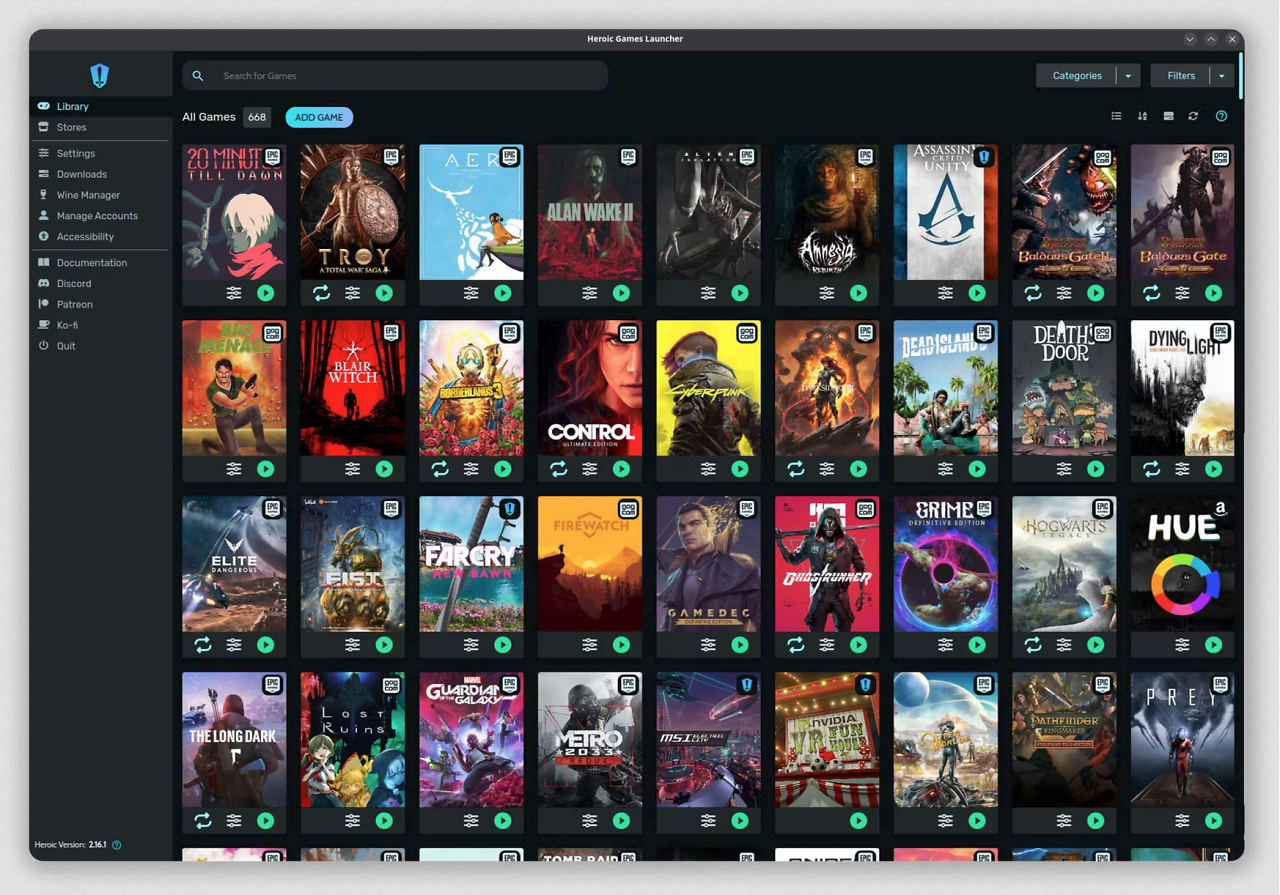Play Guardians of the Galaxy
Screen dimensions: 1280x895
pyautogui.click(x=503, y=821)
